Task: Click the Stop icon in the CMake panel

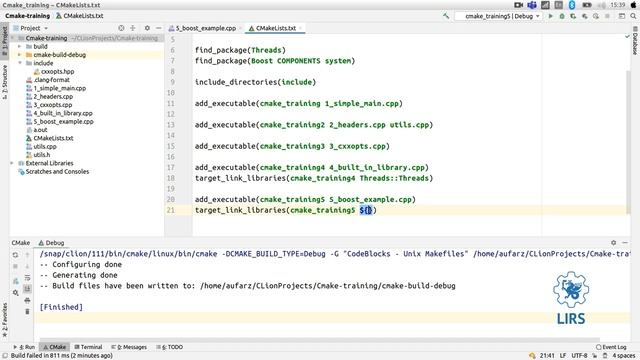Action: coord(16,266)
